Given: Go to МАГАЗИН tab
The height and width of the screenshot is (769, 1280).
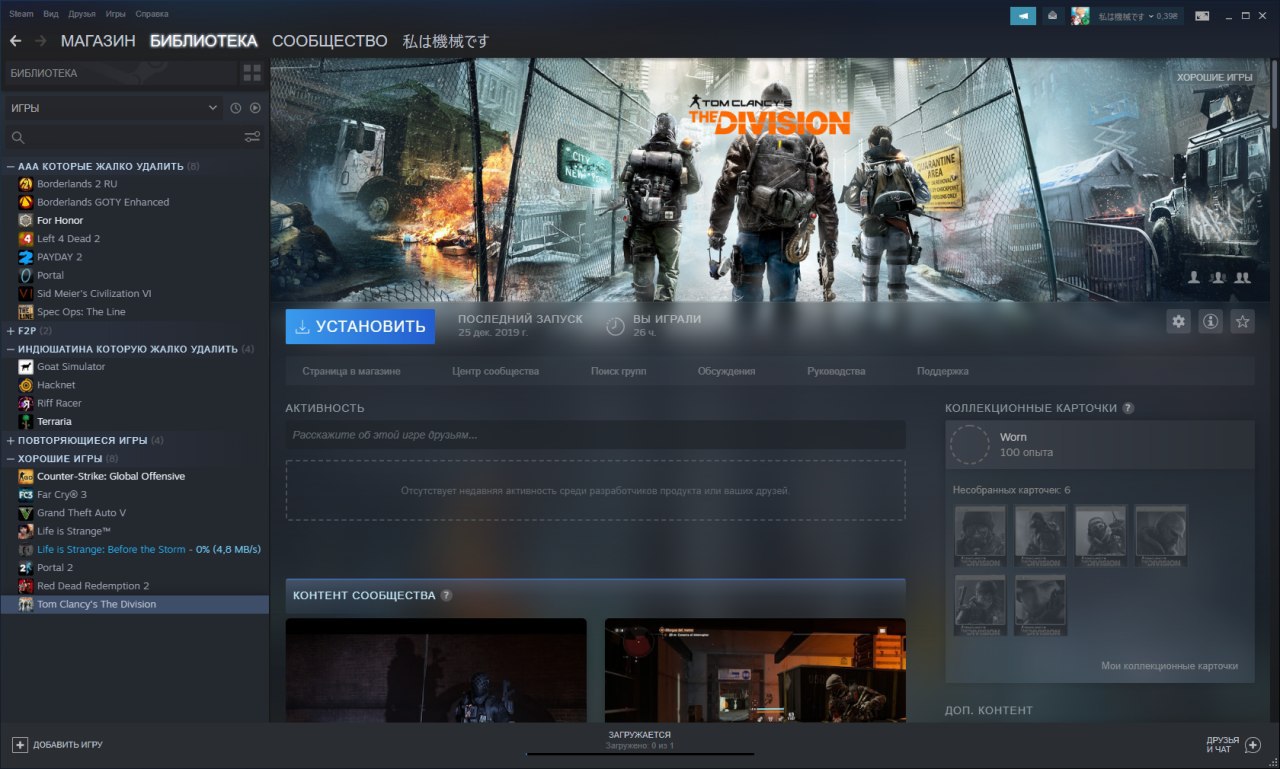Looking at the screenshot, I should pos(98,41).
